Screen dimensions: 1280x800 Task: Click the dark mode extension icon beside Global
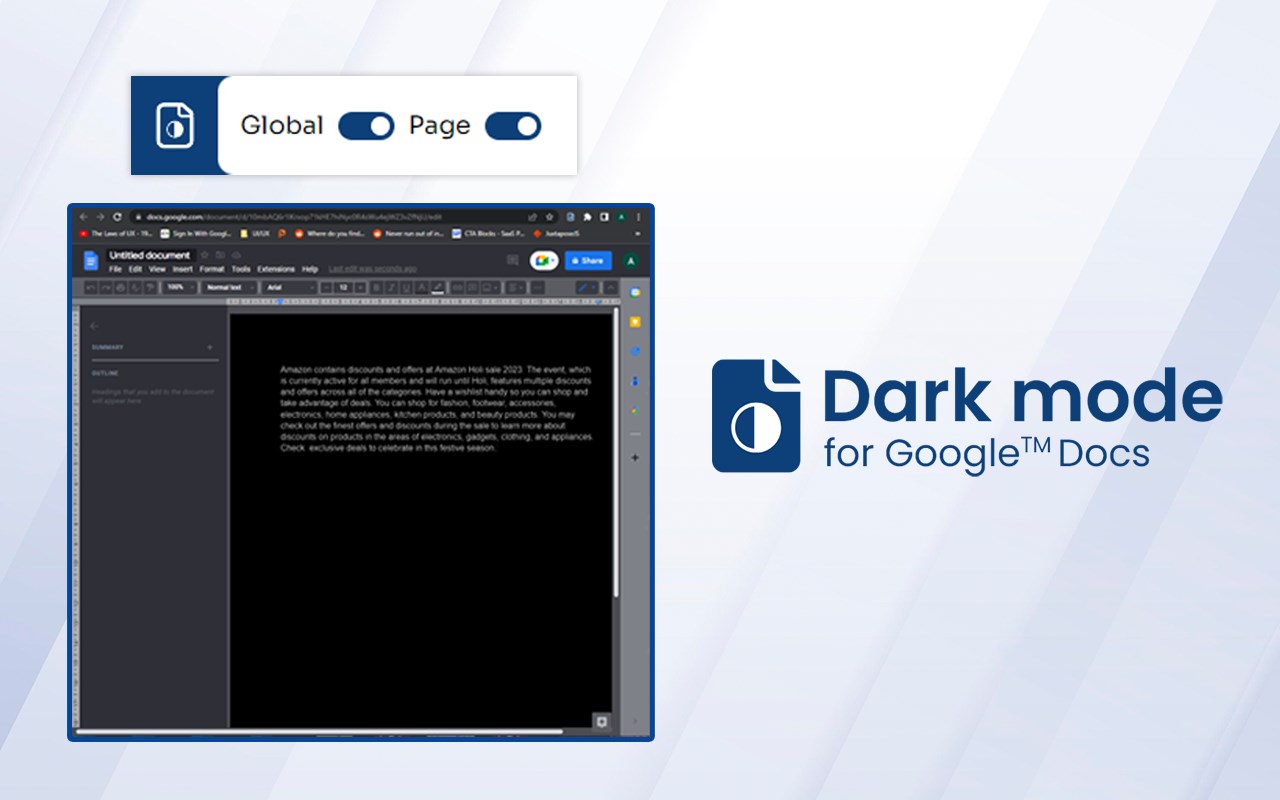[174, 126]
